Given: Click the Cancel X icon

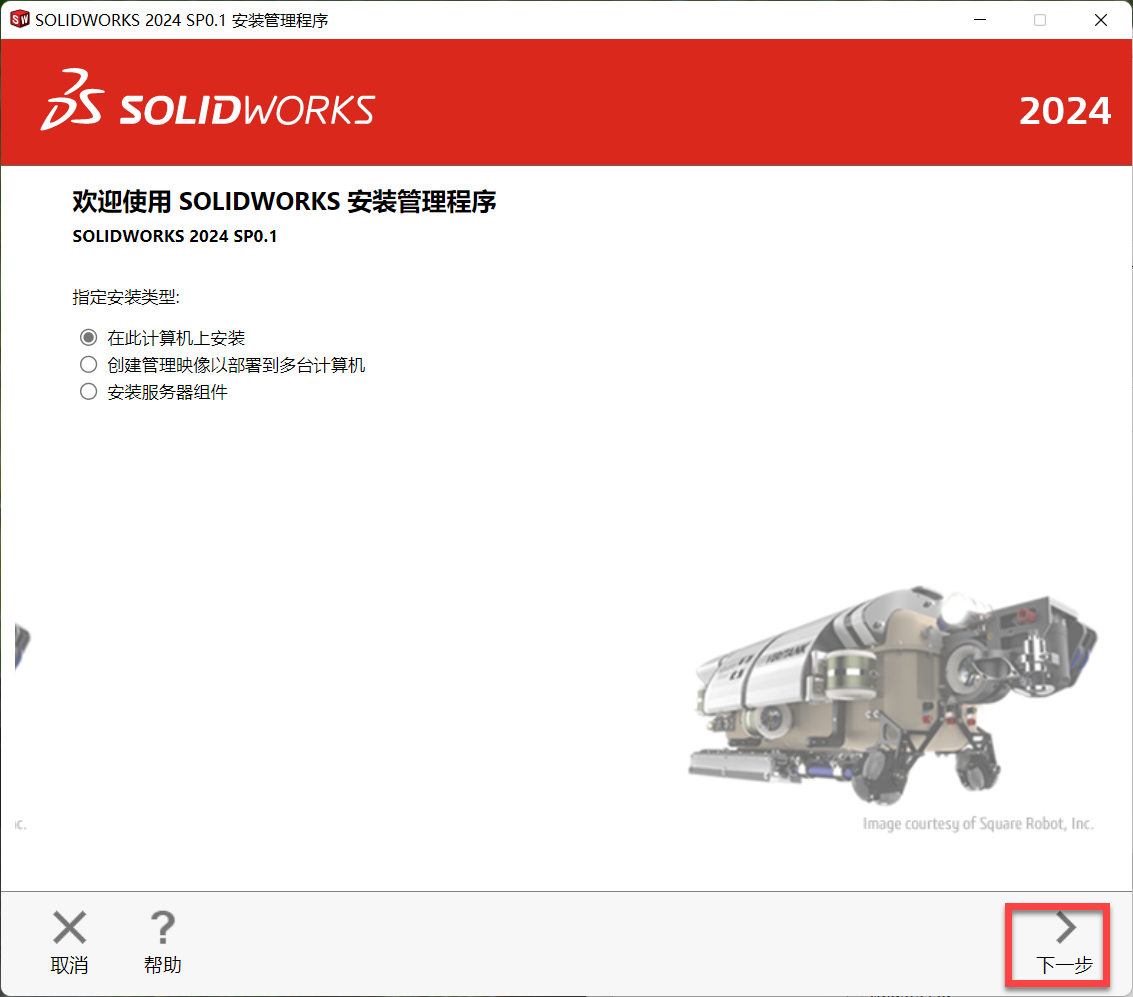Looking at the screenshot, I should 69,928.
